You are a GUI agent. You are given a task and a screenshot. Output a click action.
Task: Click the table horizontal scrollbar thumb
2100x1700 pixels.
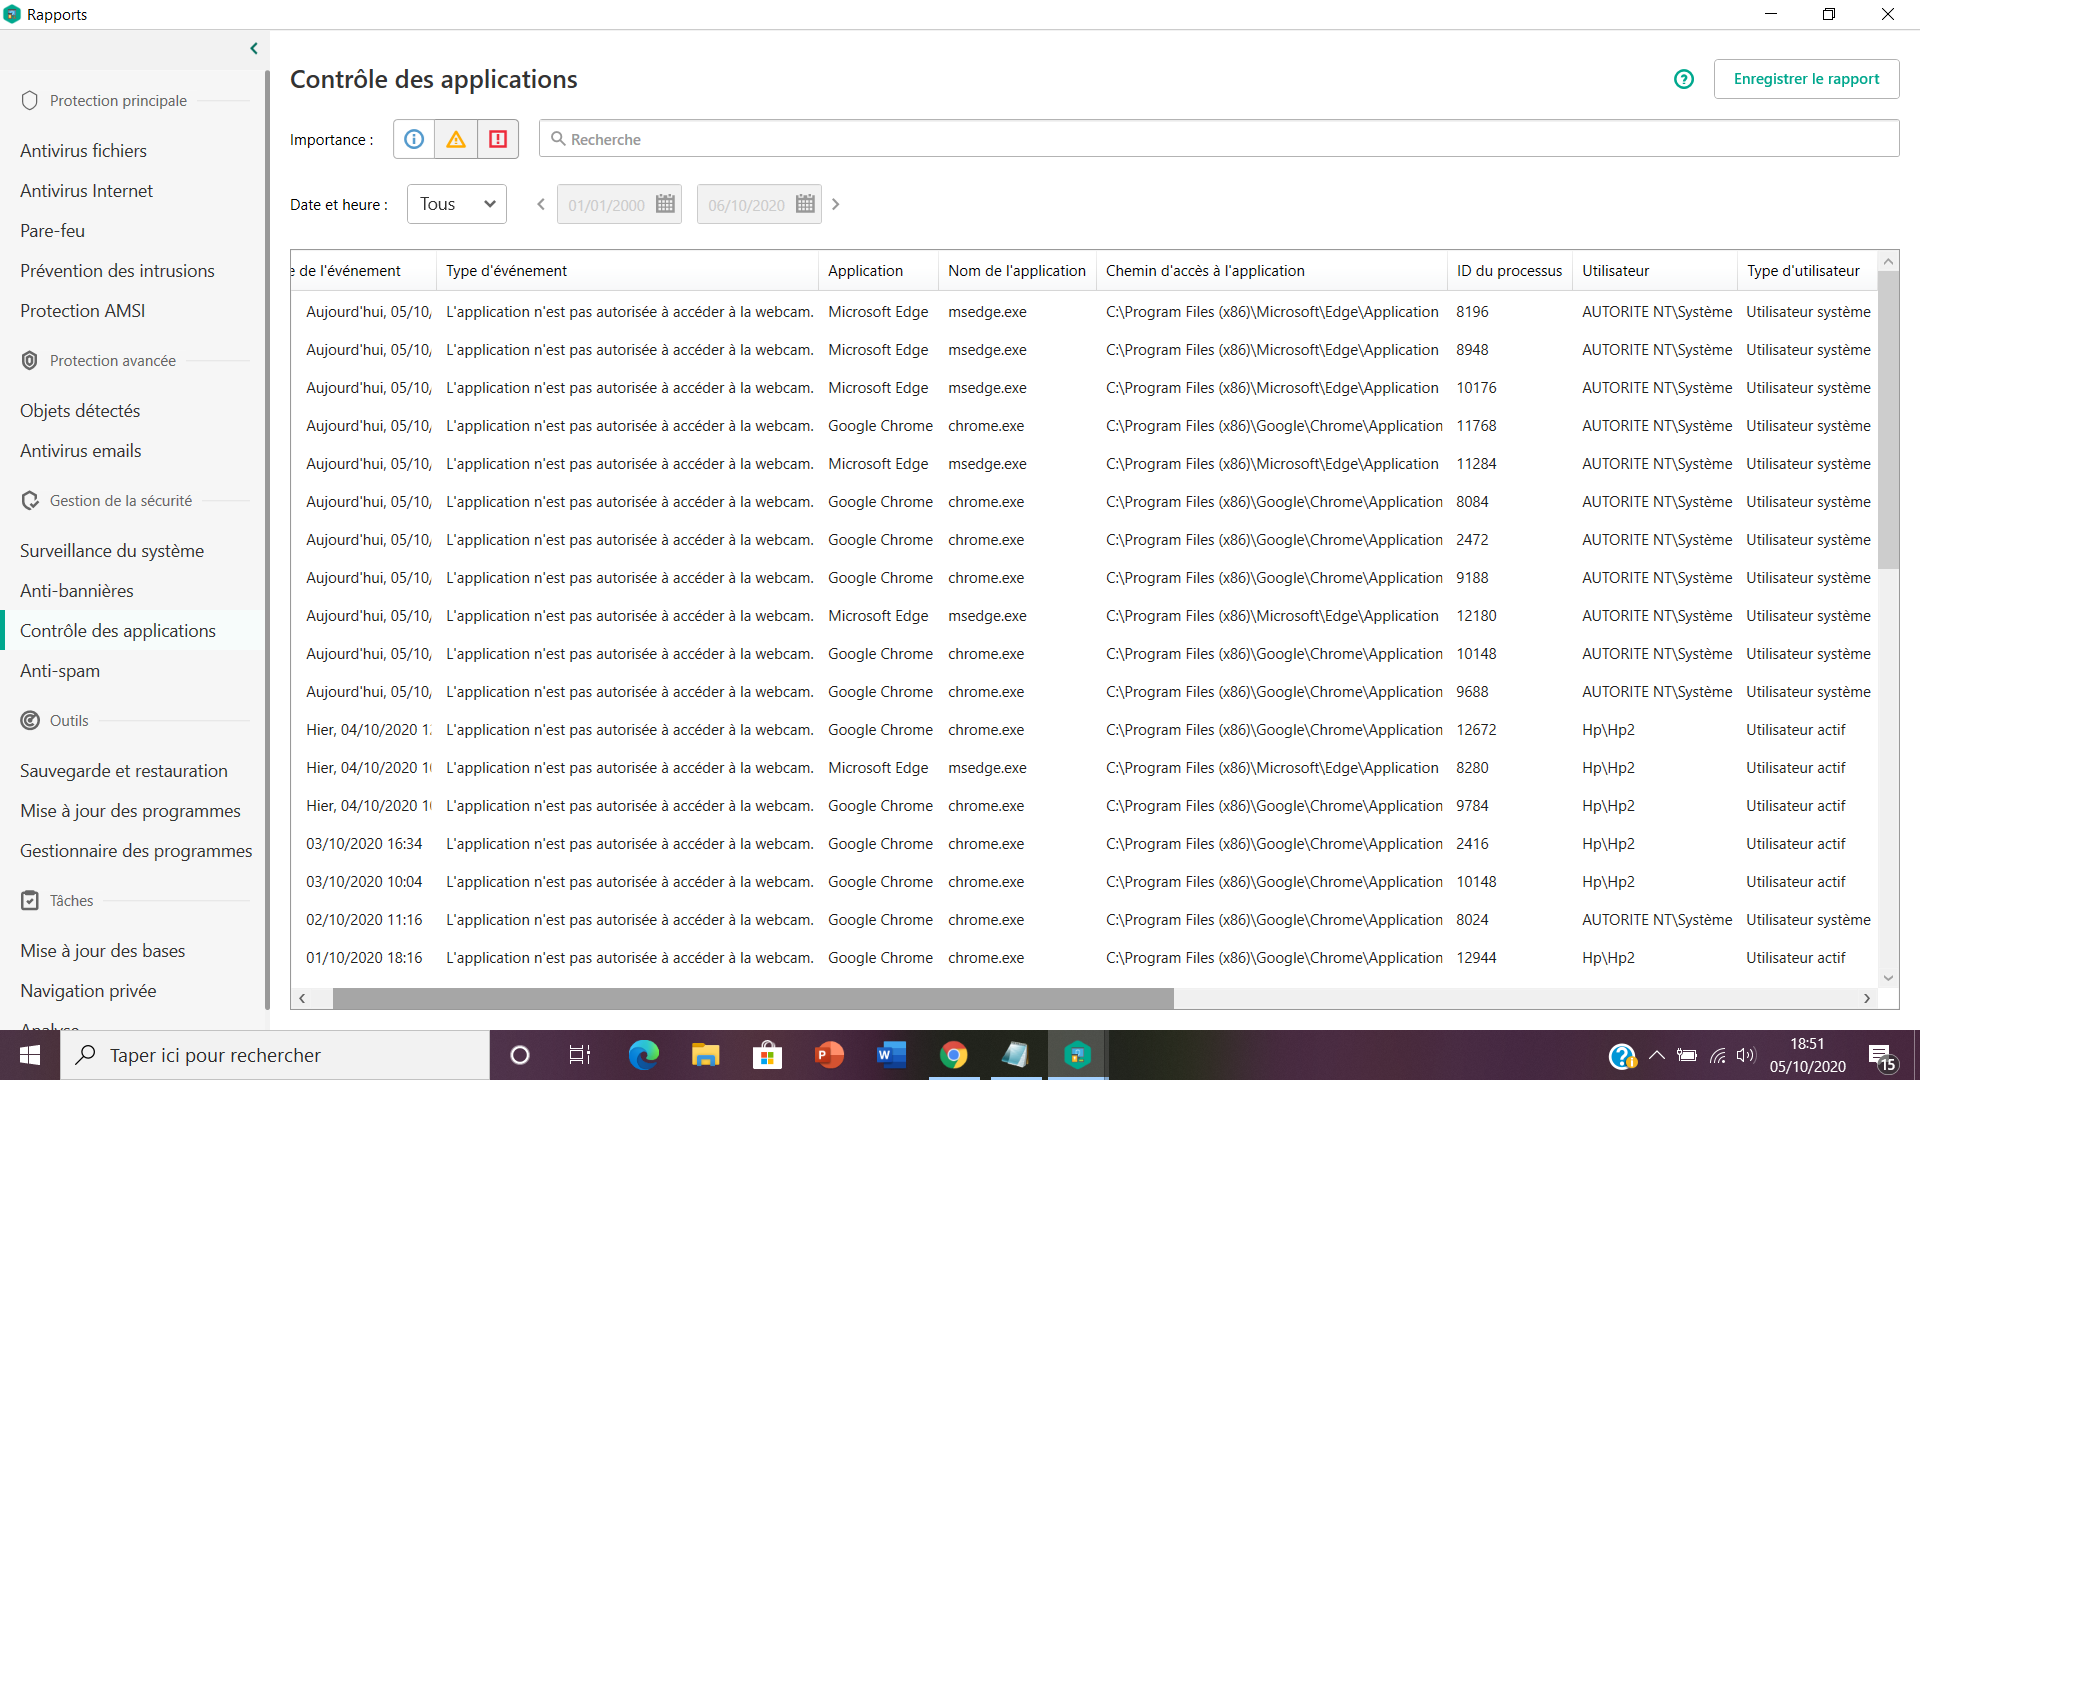click(752, 998)
